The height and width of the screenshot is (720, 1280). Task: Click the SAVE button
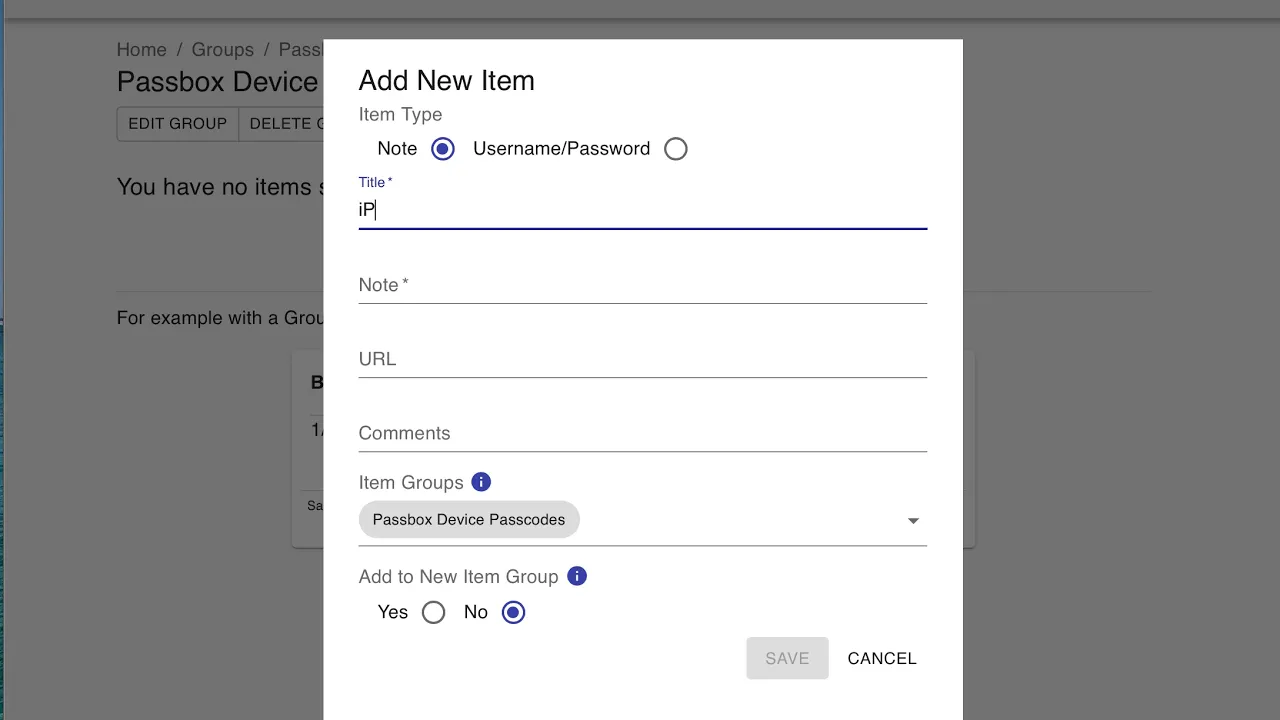pyautogui.click(x=787, y=658)
